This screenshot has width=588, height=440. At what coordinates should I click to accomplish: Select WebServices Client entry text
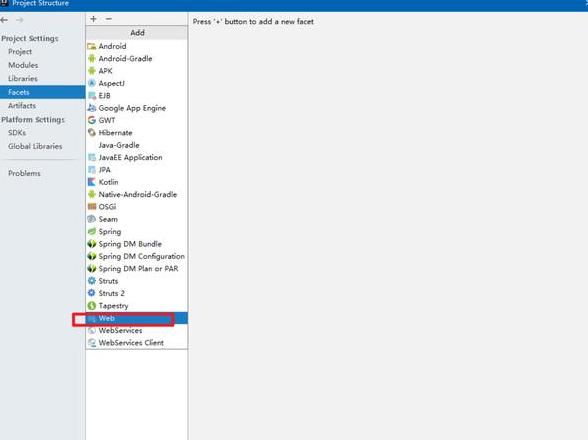click(x=131, y=343)
